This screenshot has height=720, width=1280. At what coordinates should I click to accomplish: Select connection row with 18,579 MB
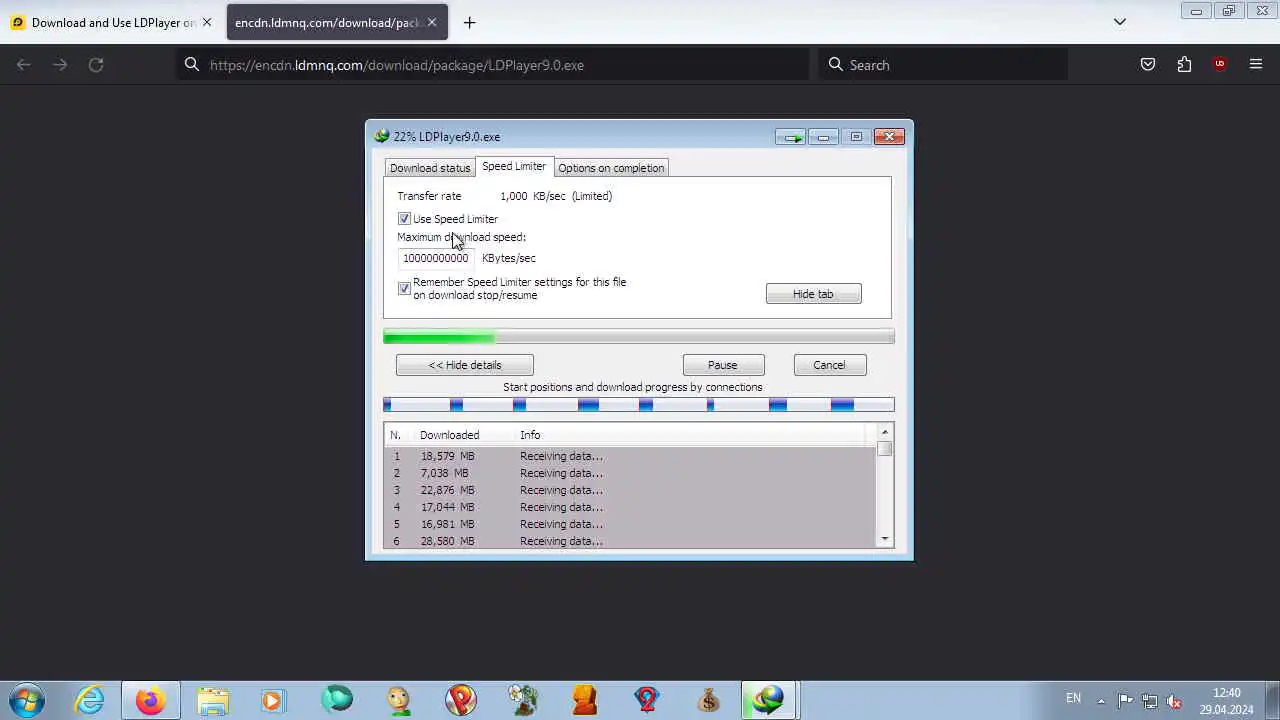tap(630, 456)
